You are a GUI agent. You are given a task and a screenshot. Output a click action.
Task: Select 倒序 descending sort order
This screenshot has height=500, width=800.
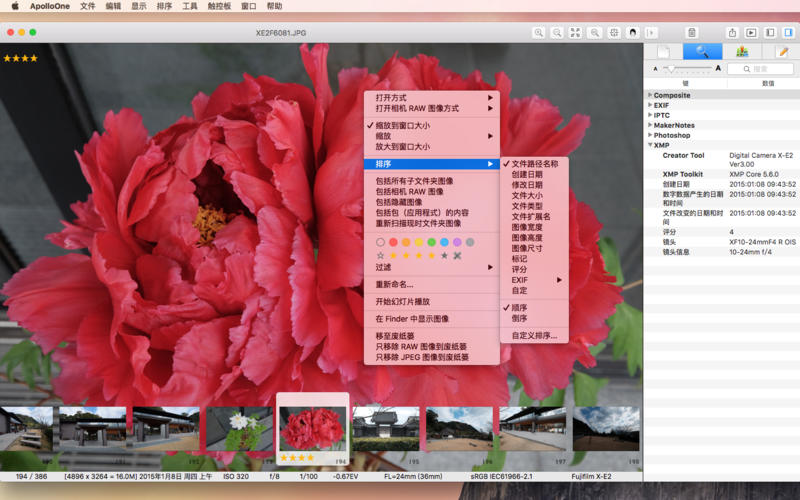(534, 318)
